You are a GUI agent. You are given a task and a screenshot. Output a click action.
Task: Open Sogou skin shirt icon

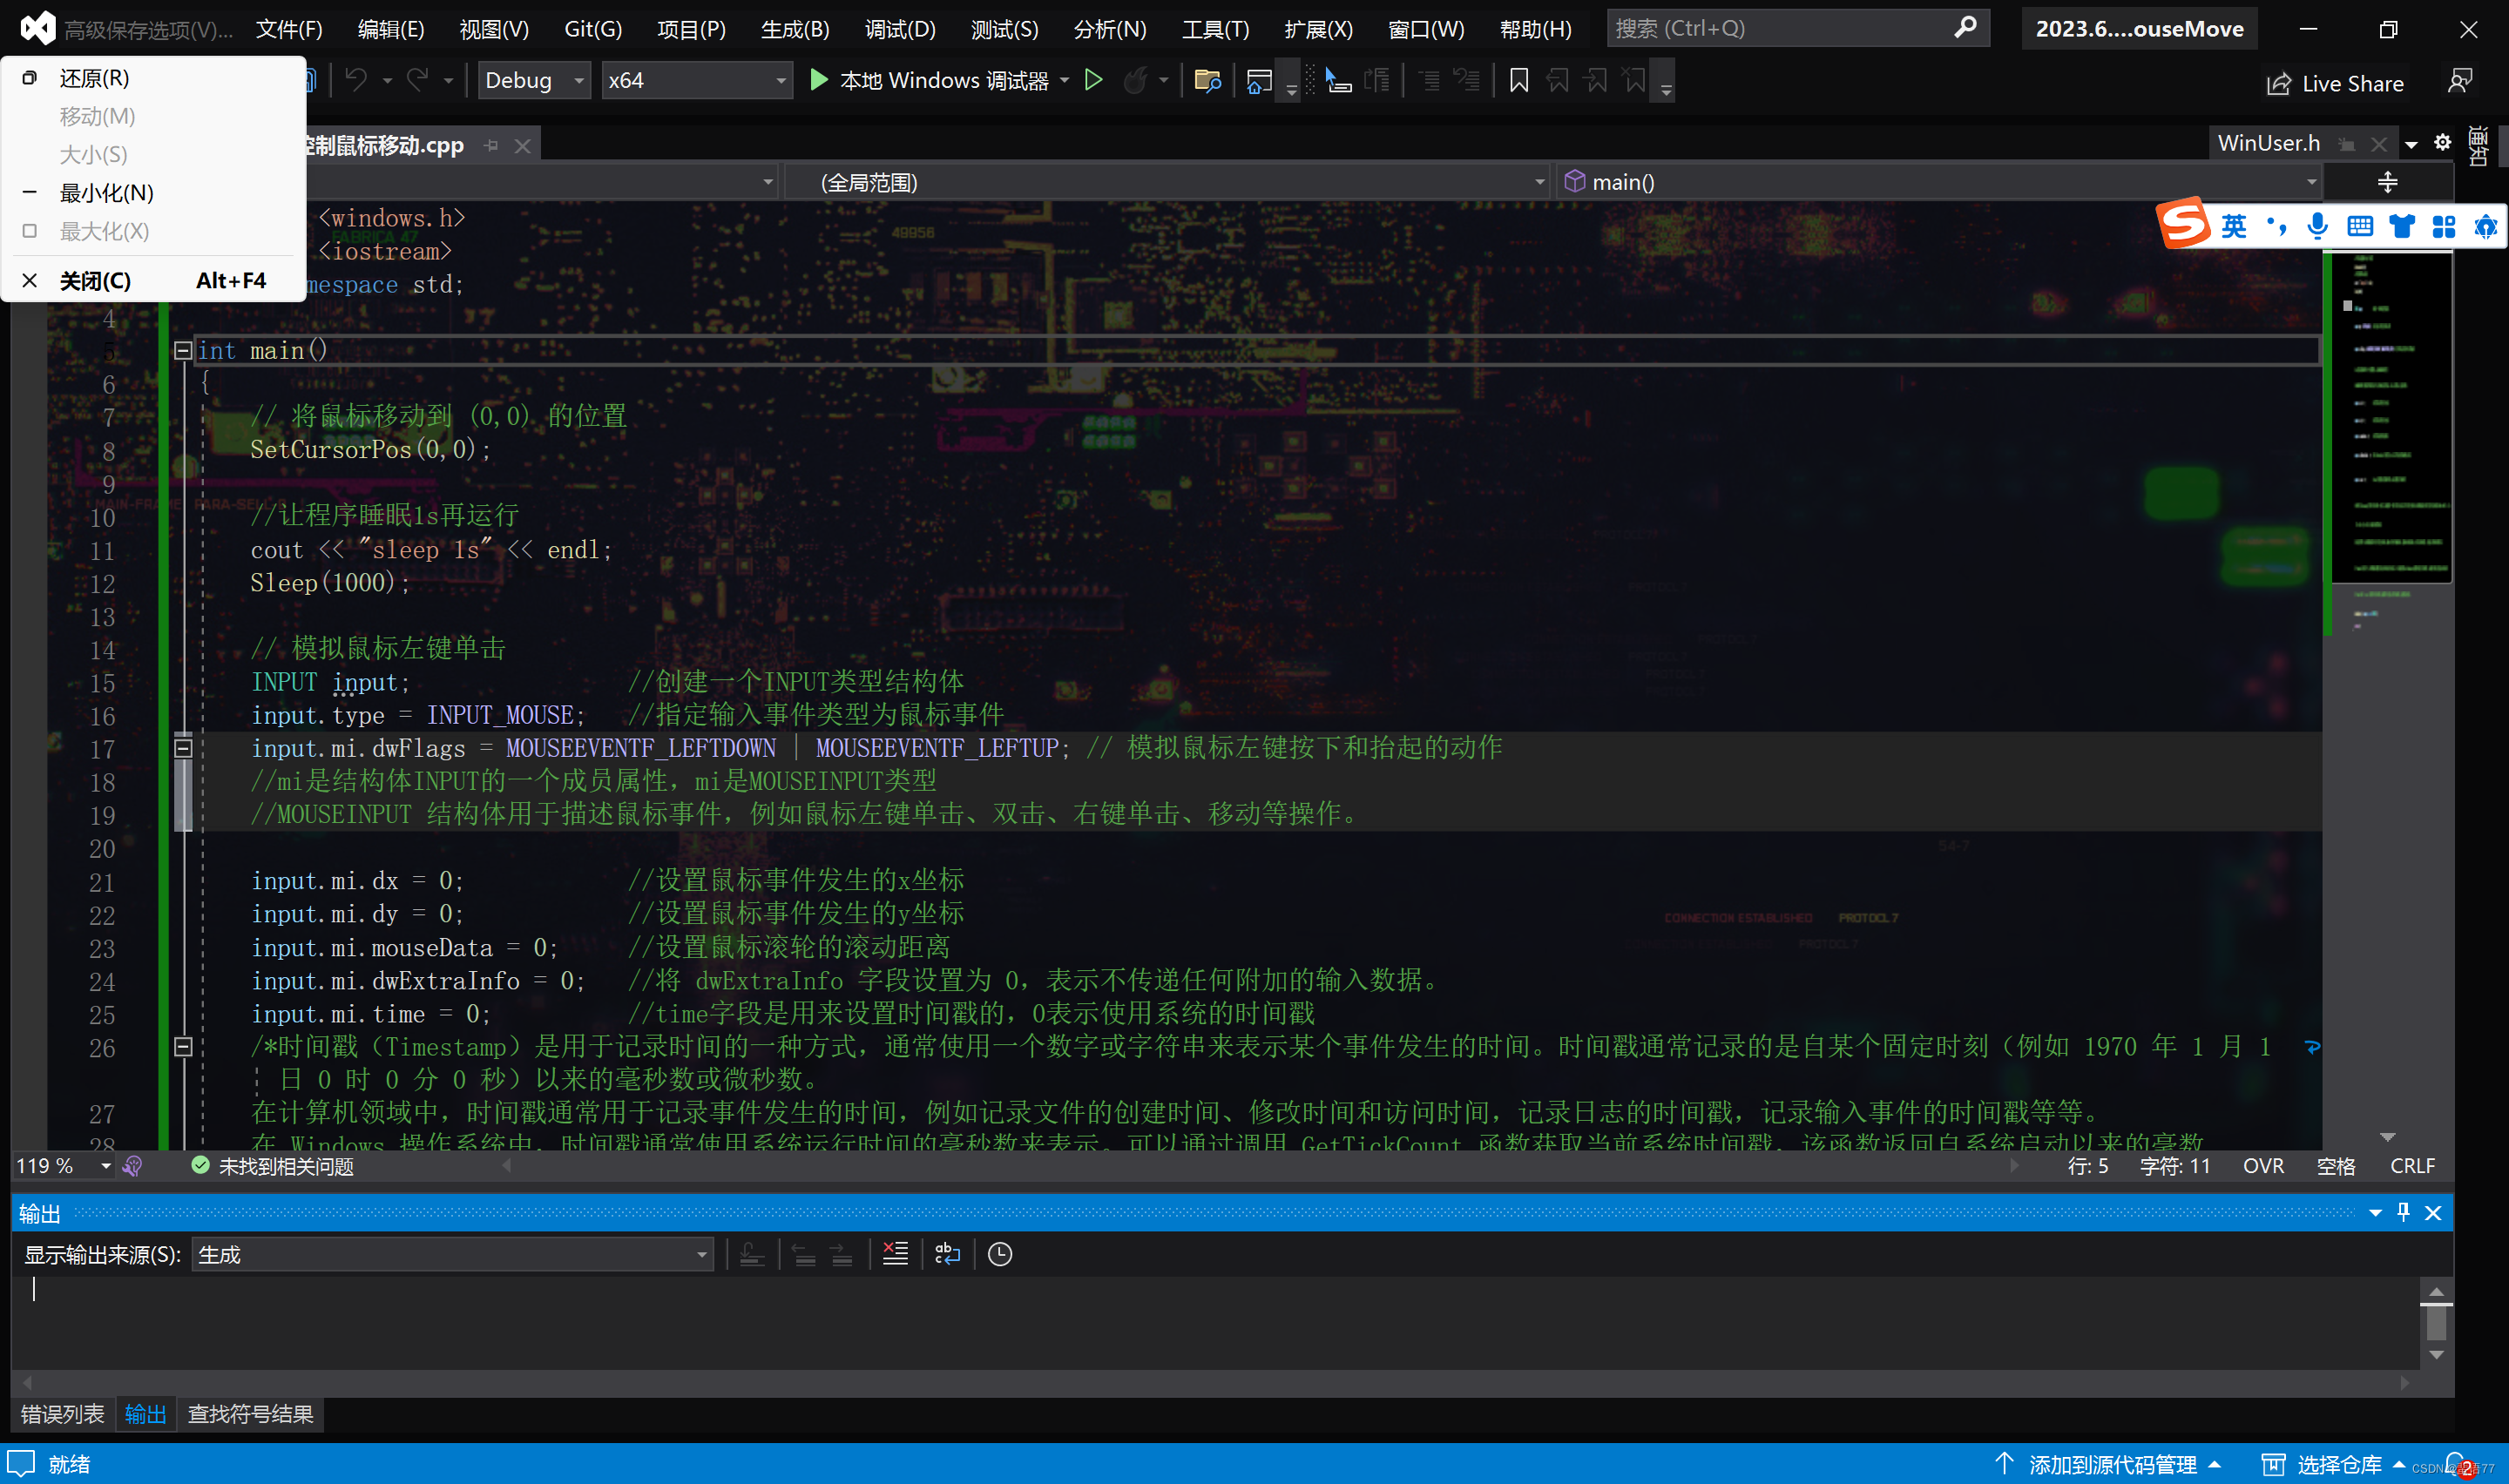(2401, 227)
